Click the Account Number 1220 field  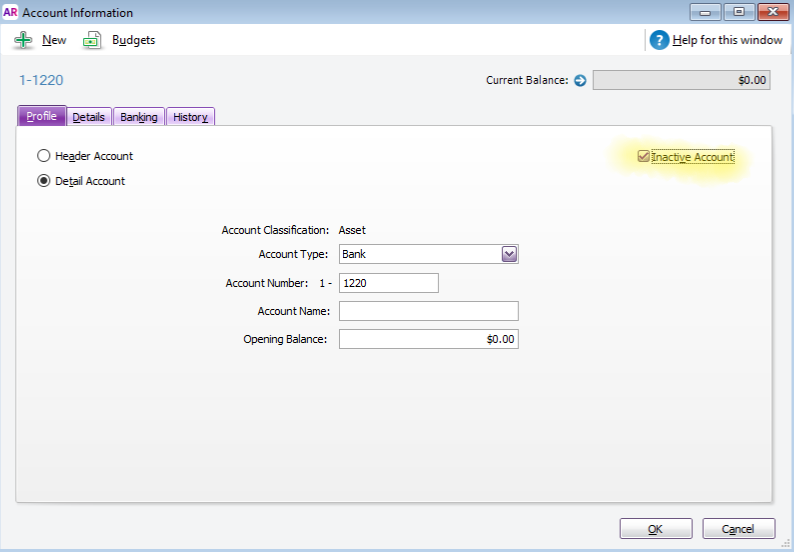point(389,283)
